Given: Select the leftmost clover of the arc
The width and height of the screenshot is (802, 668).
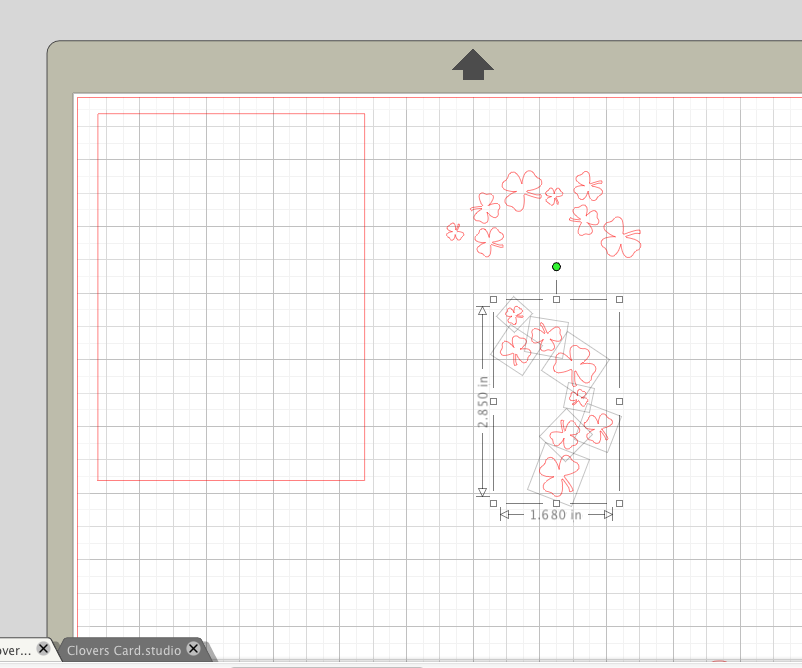Looking at the screenshot, I should [452, 233].
